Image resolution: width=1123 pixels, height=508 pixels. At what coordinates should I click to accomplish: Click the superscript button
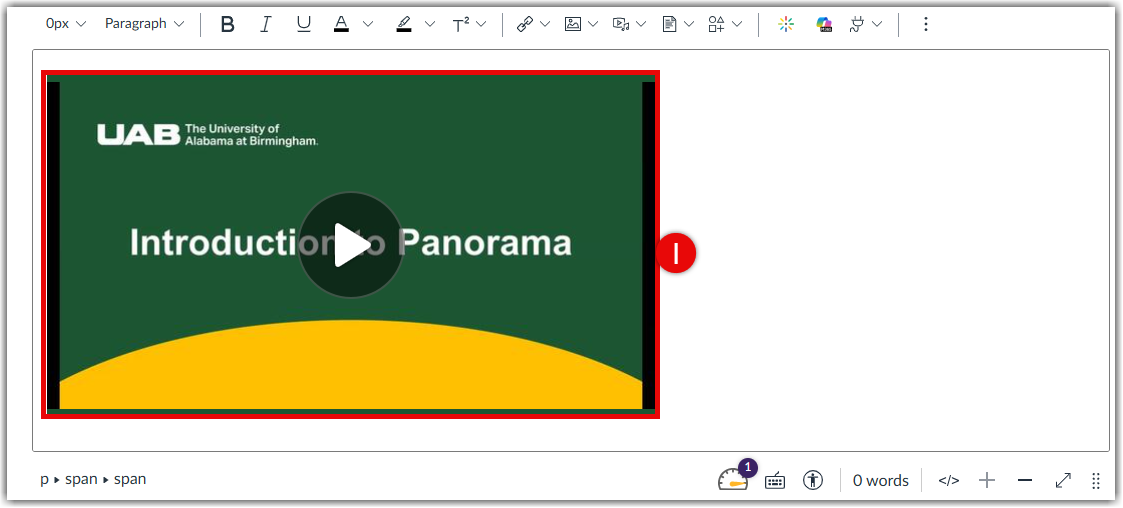(461, 24)
